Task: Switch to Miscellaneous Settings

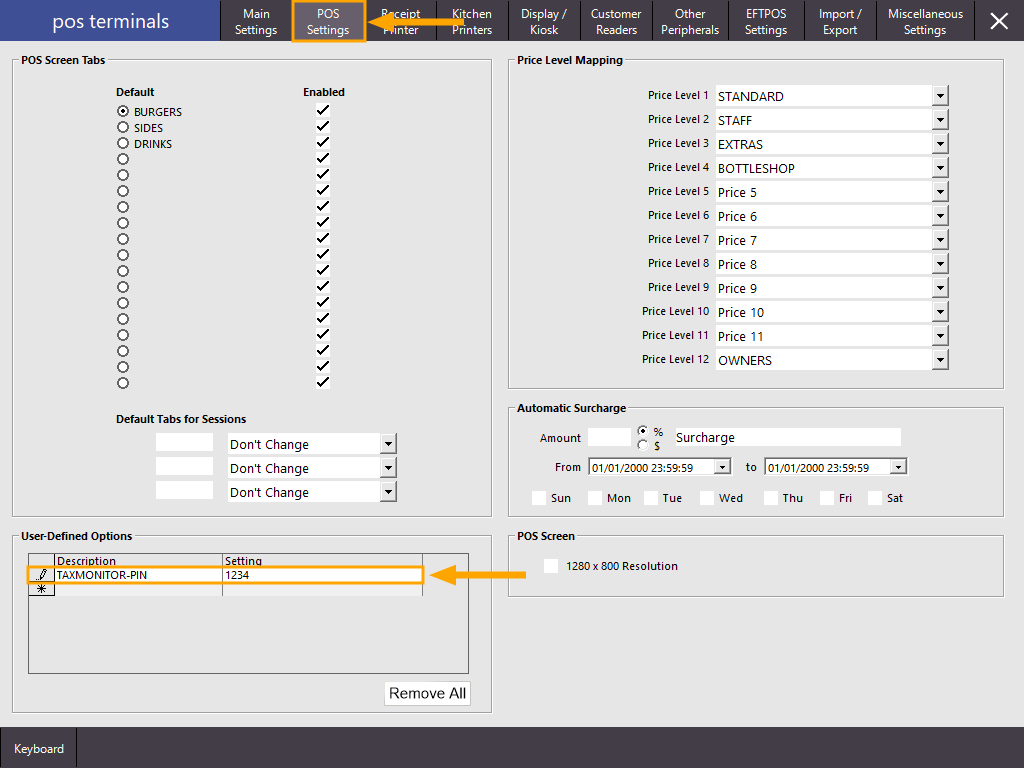Action: pyautogui.click(x=925, y=20)
